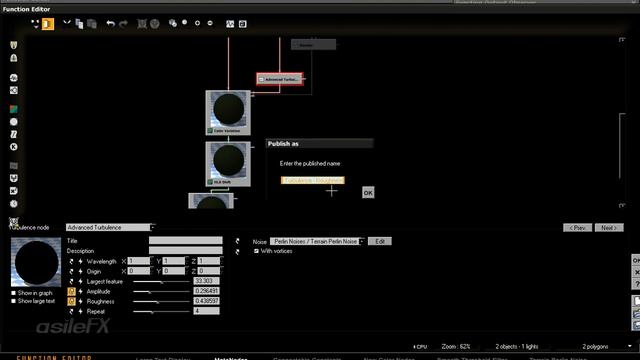Screen dimensions: 640x360
Task: Select the noise node icon in sidebar
Action: pyautogui.click(x=13, y=78)
